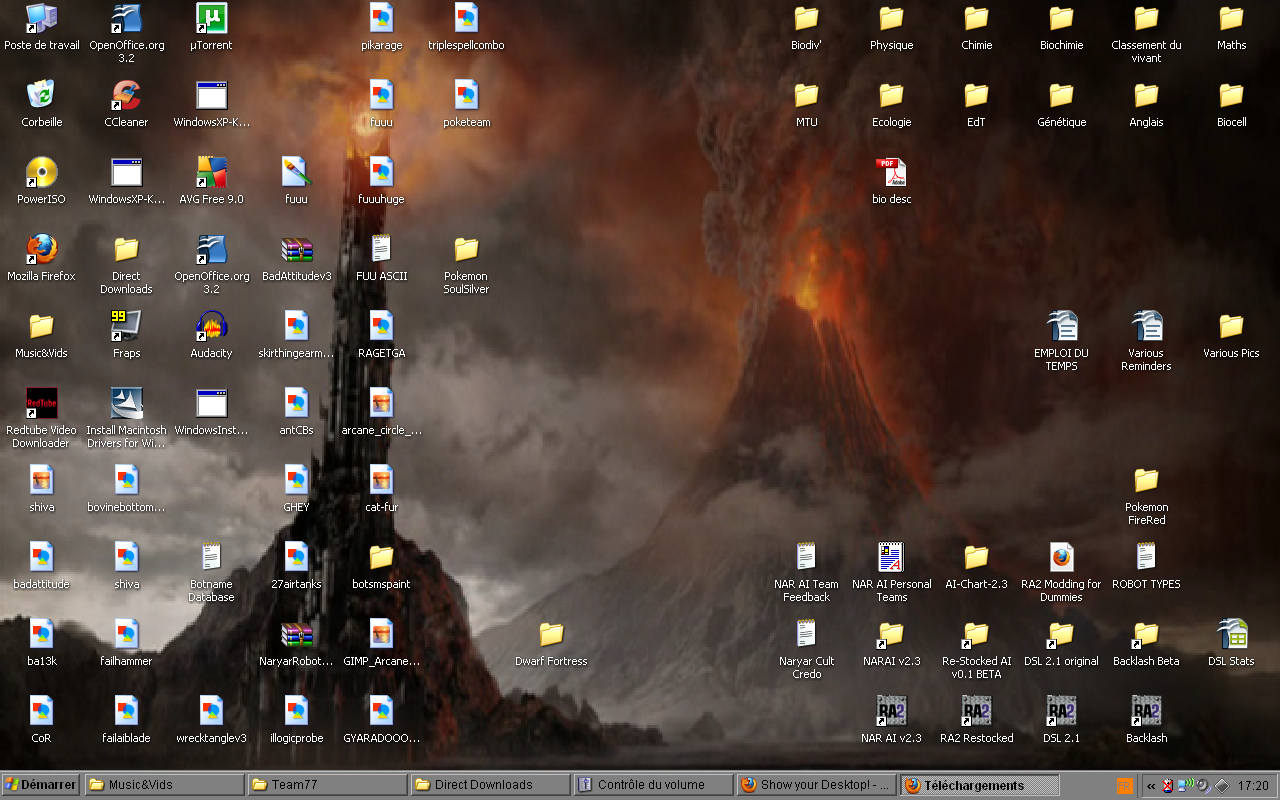Viewport: 1280px width, 800px height.
Task: Open the bio desc PDF file
Action: pos(891,173)
